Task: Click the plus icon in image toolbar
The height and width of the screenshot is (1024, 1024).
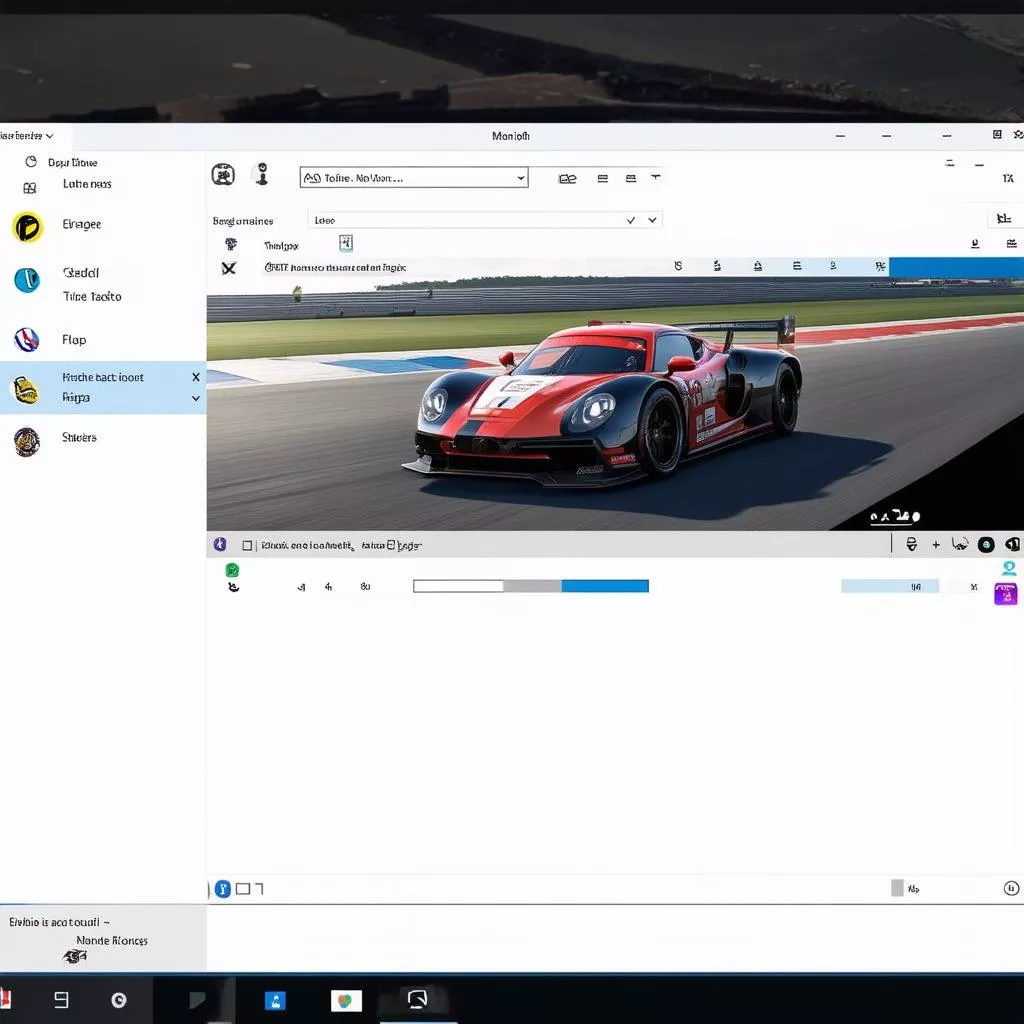Action: point(936,545)
